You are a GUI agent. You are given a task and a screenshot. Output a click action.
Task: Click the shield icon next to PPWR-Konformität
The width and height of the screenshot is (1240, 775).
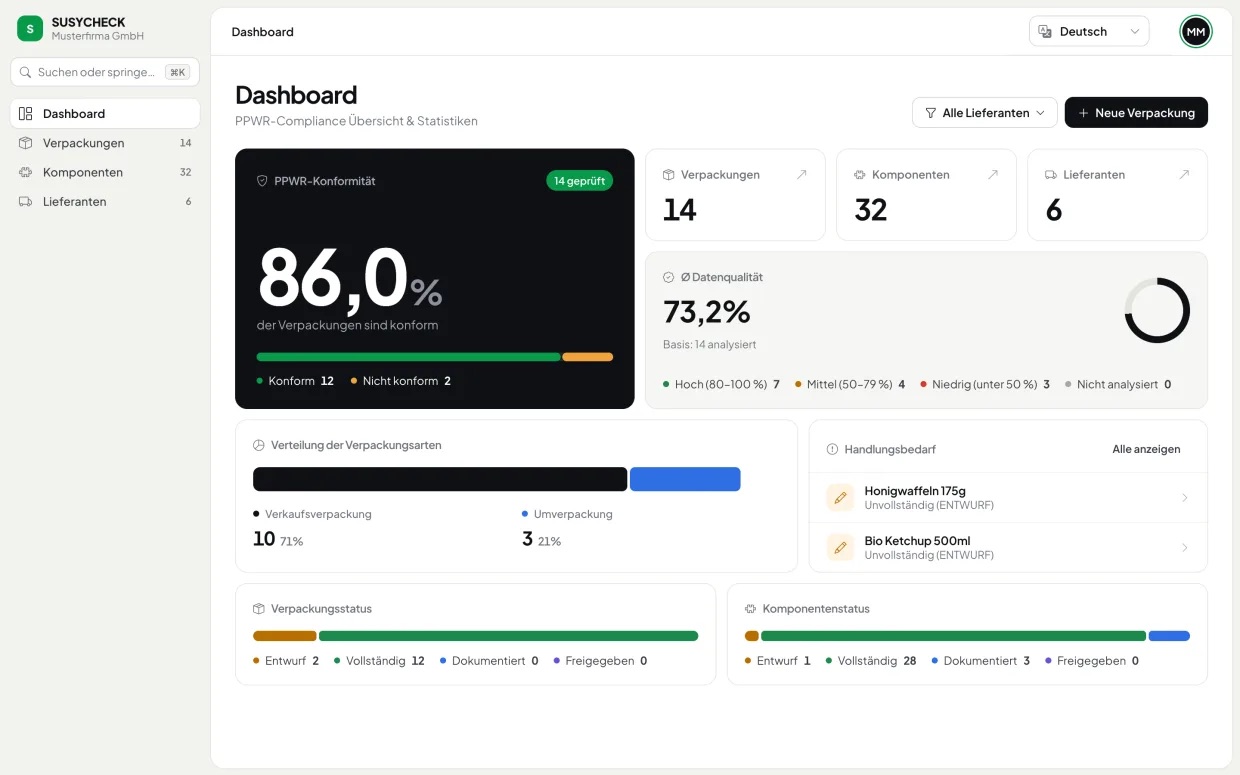[x=263, y=181]
